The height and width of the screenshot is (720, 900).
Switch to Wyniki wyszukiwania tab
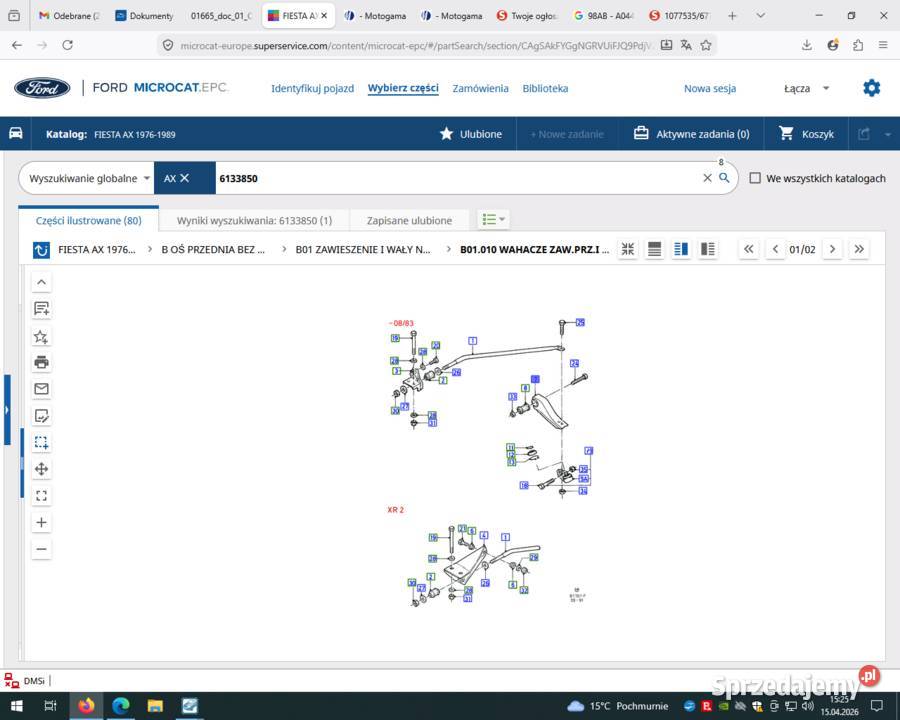254,220
